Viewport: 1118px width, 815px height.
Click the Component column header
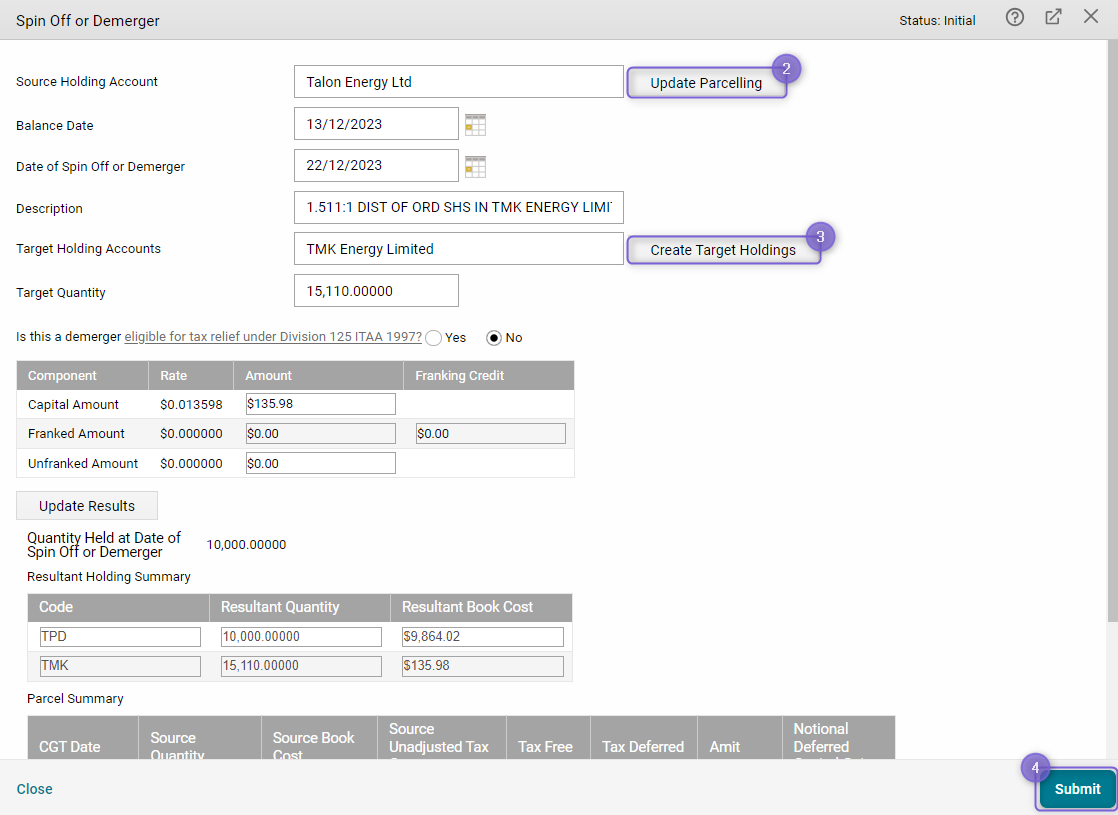[x=82, y=376]
